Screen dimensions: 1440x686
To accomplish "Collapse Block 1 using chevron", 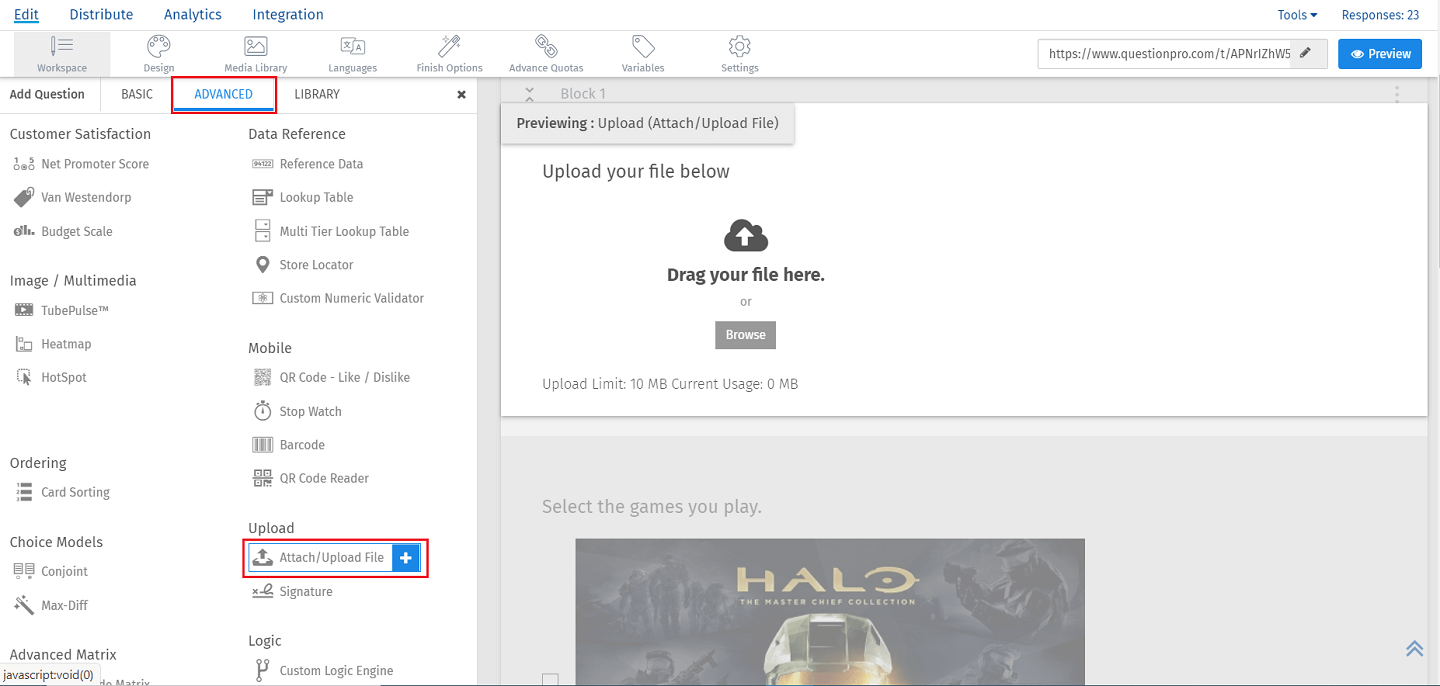I will [x=530, y=94].
